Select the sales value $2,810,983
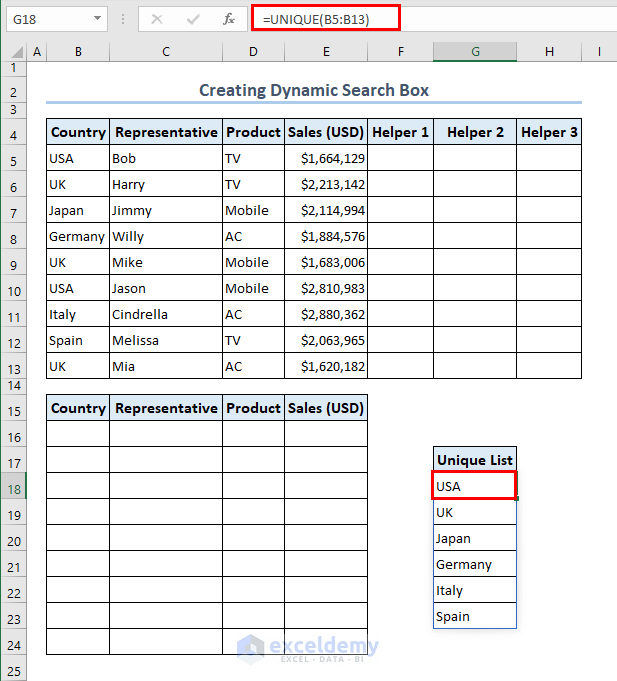 [x=326, y=288]
